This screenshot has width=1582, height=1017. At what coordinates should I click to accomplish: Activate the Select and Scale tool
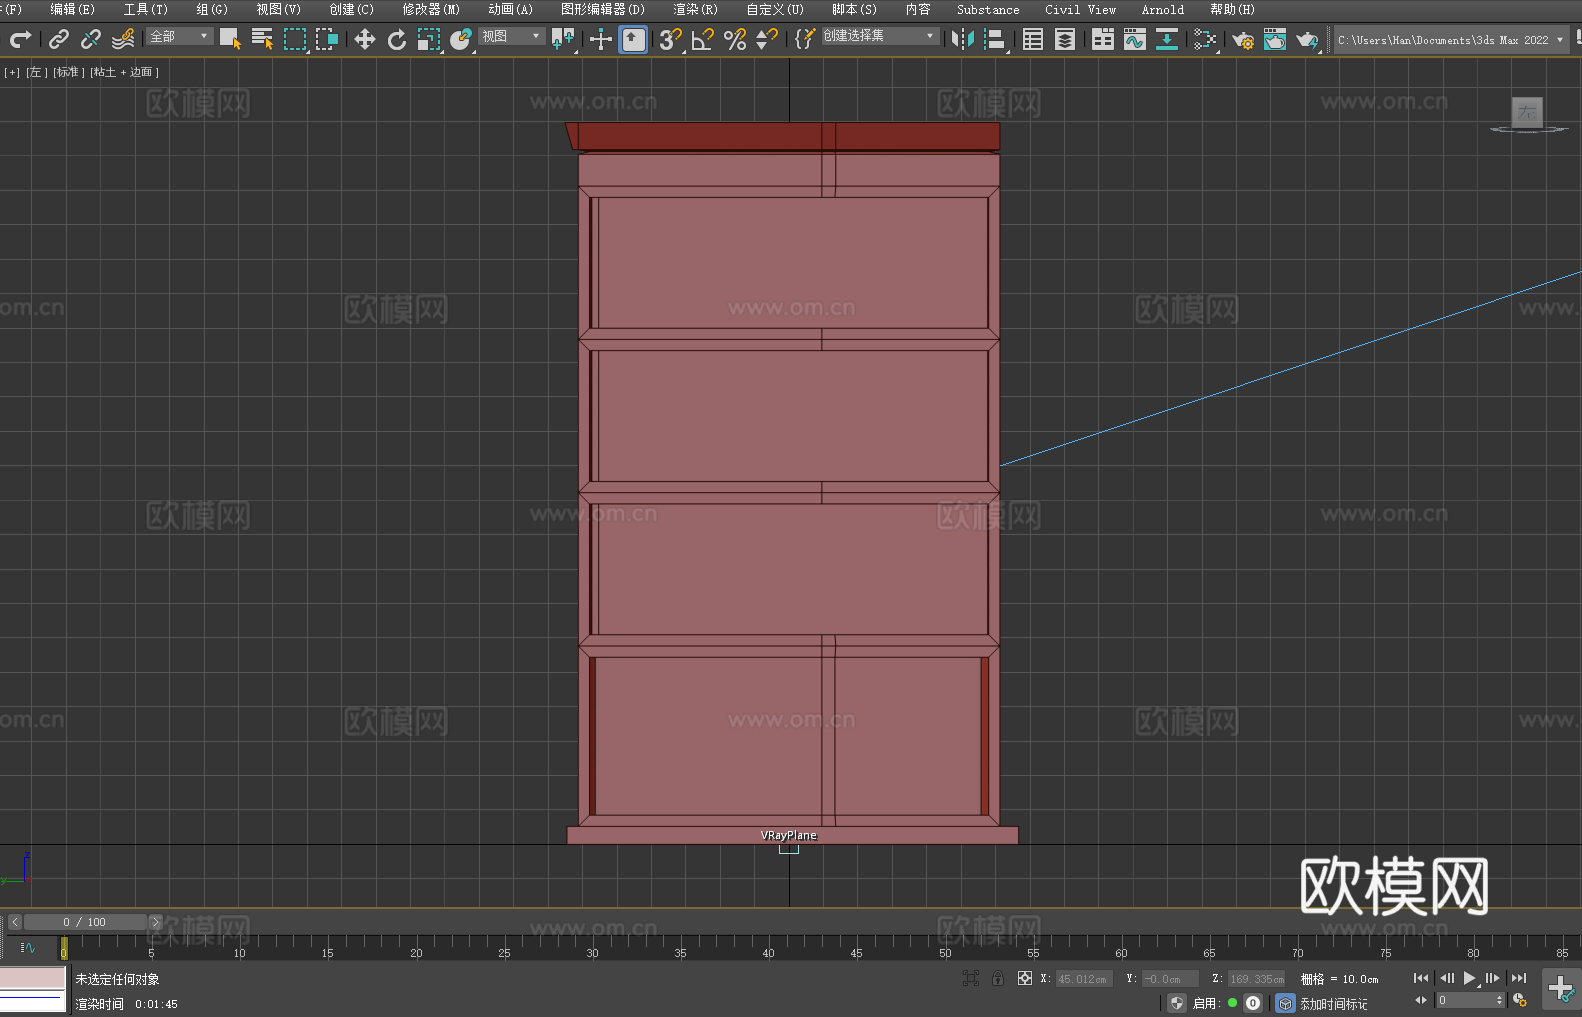pos(429,39)
